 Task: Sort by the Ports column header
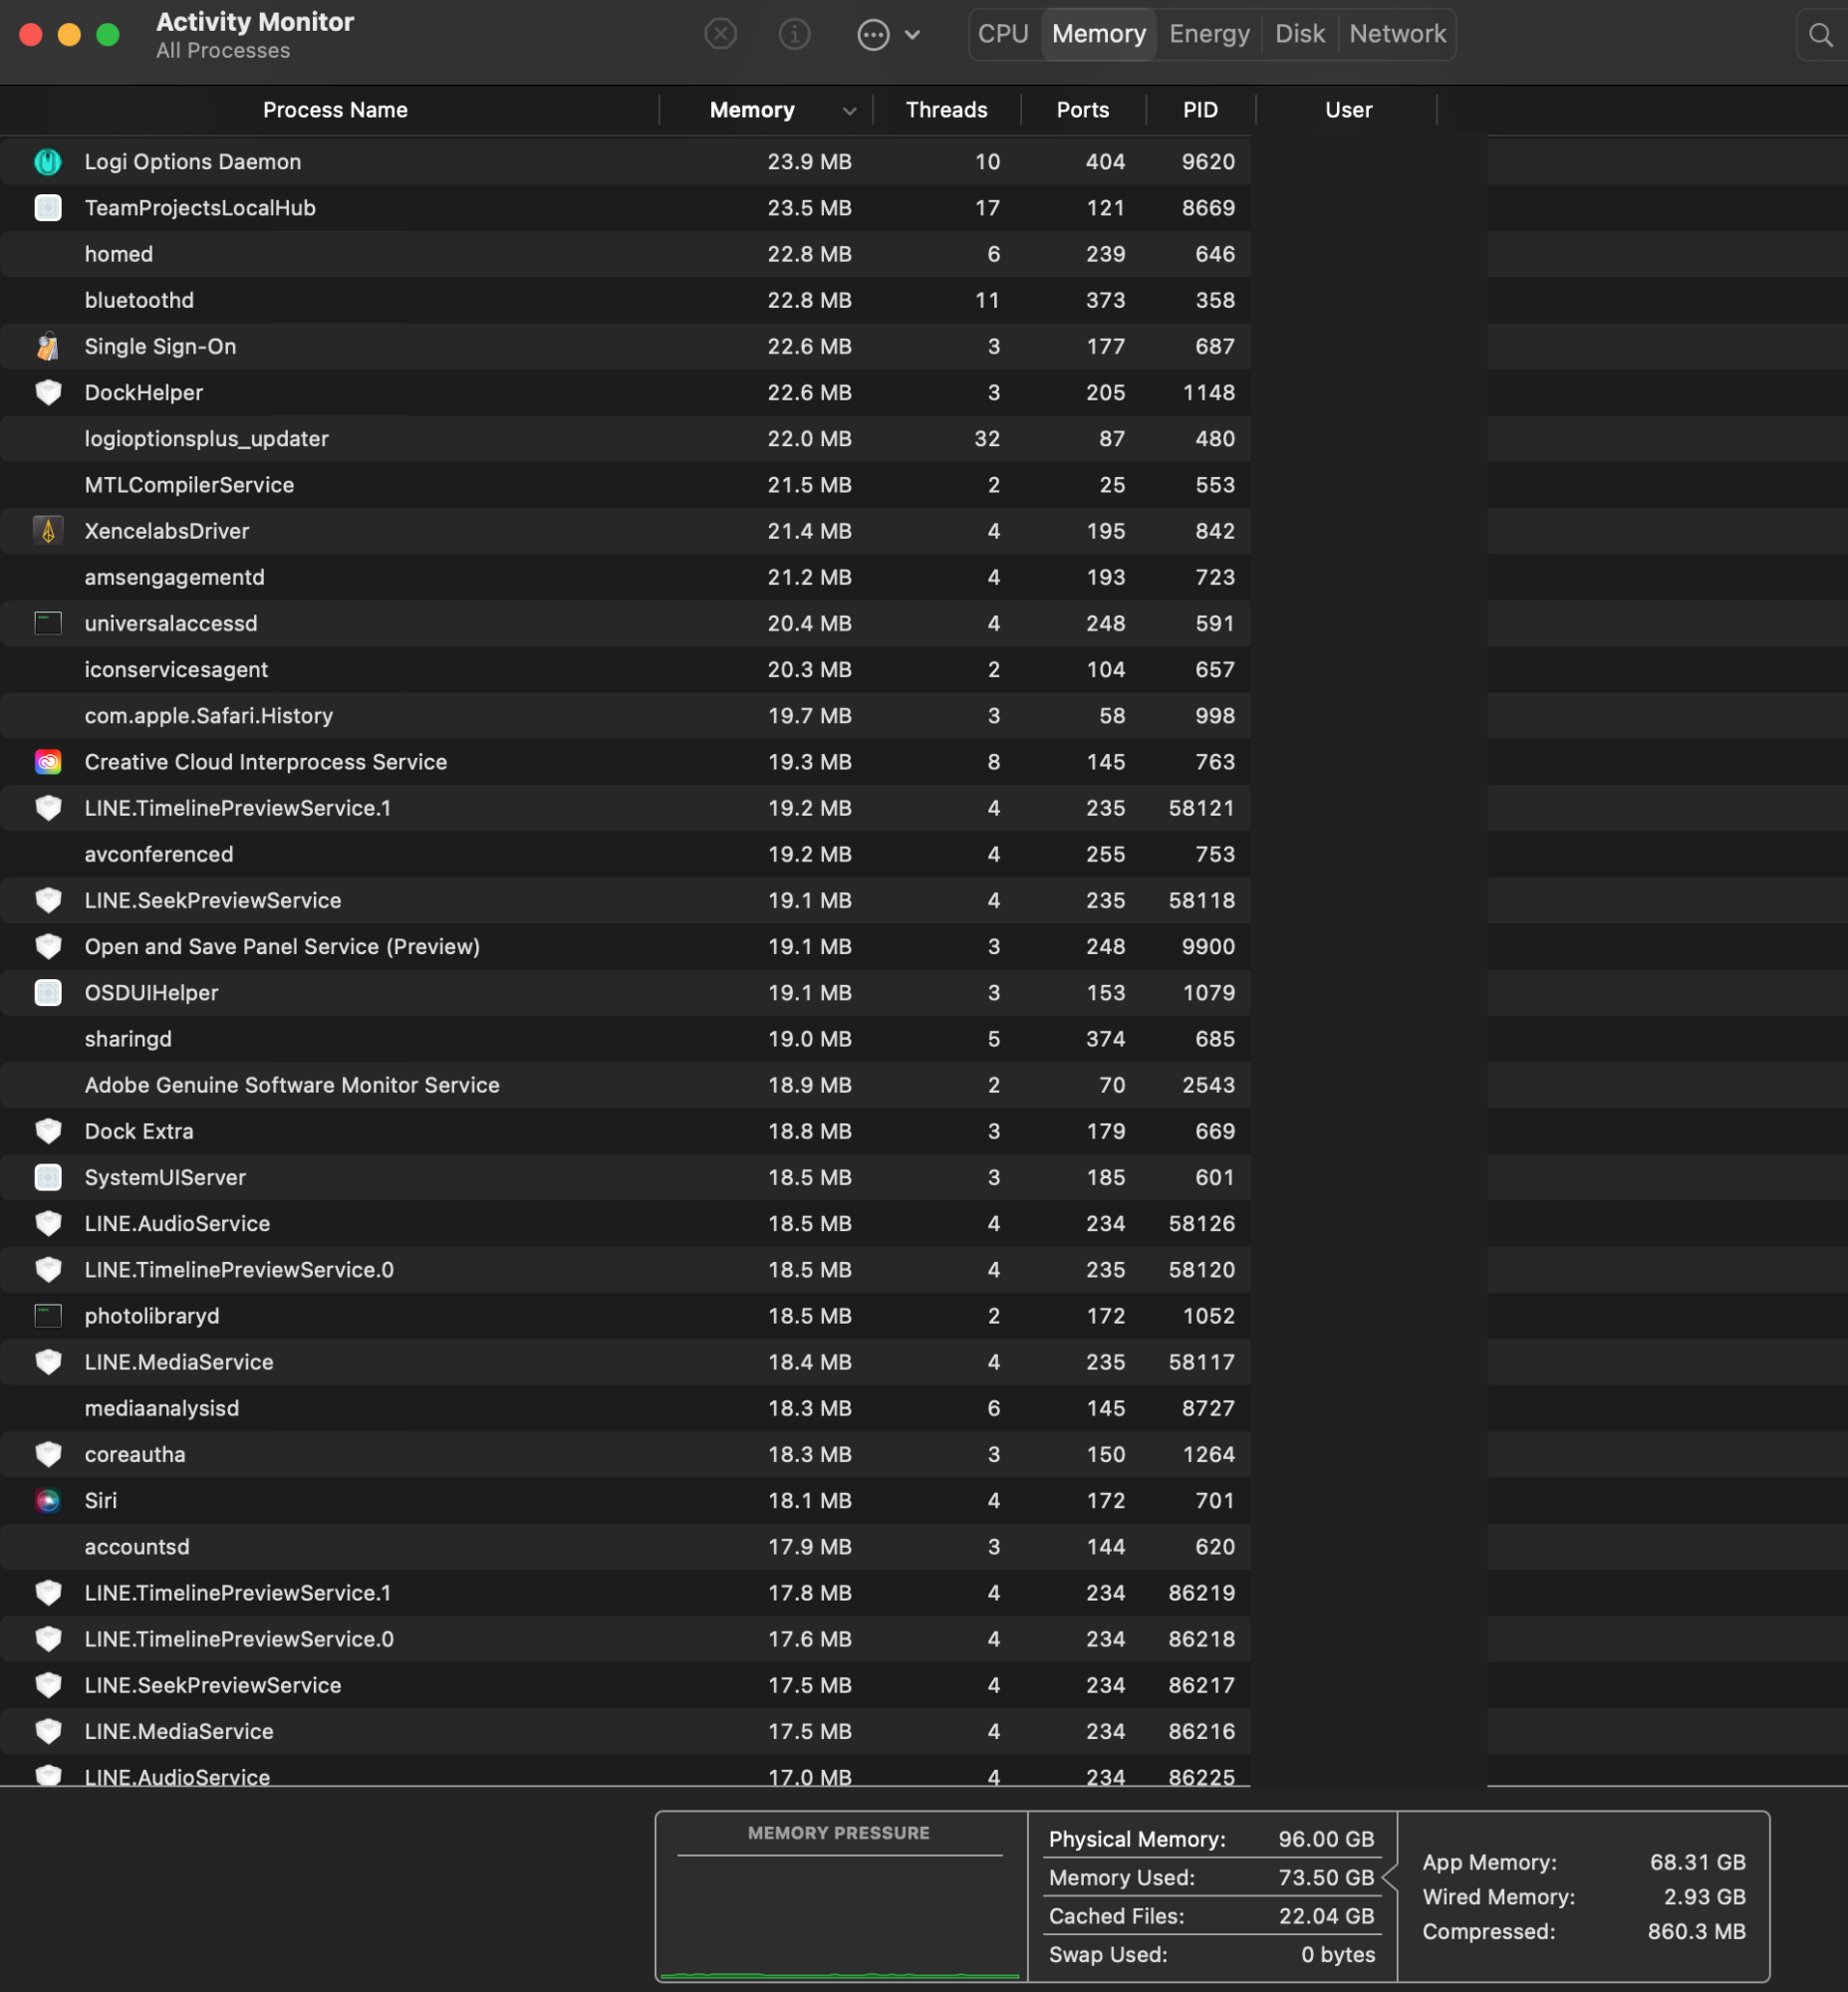click(1083, 110)
